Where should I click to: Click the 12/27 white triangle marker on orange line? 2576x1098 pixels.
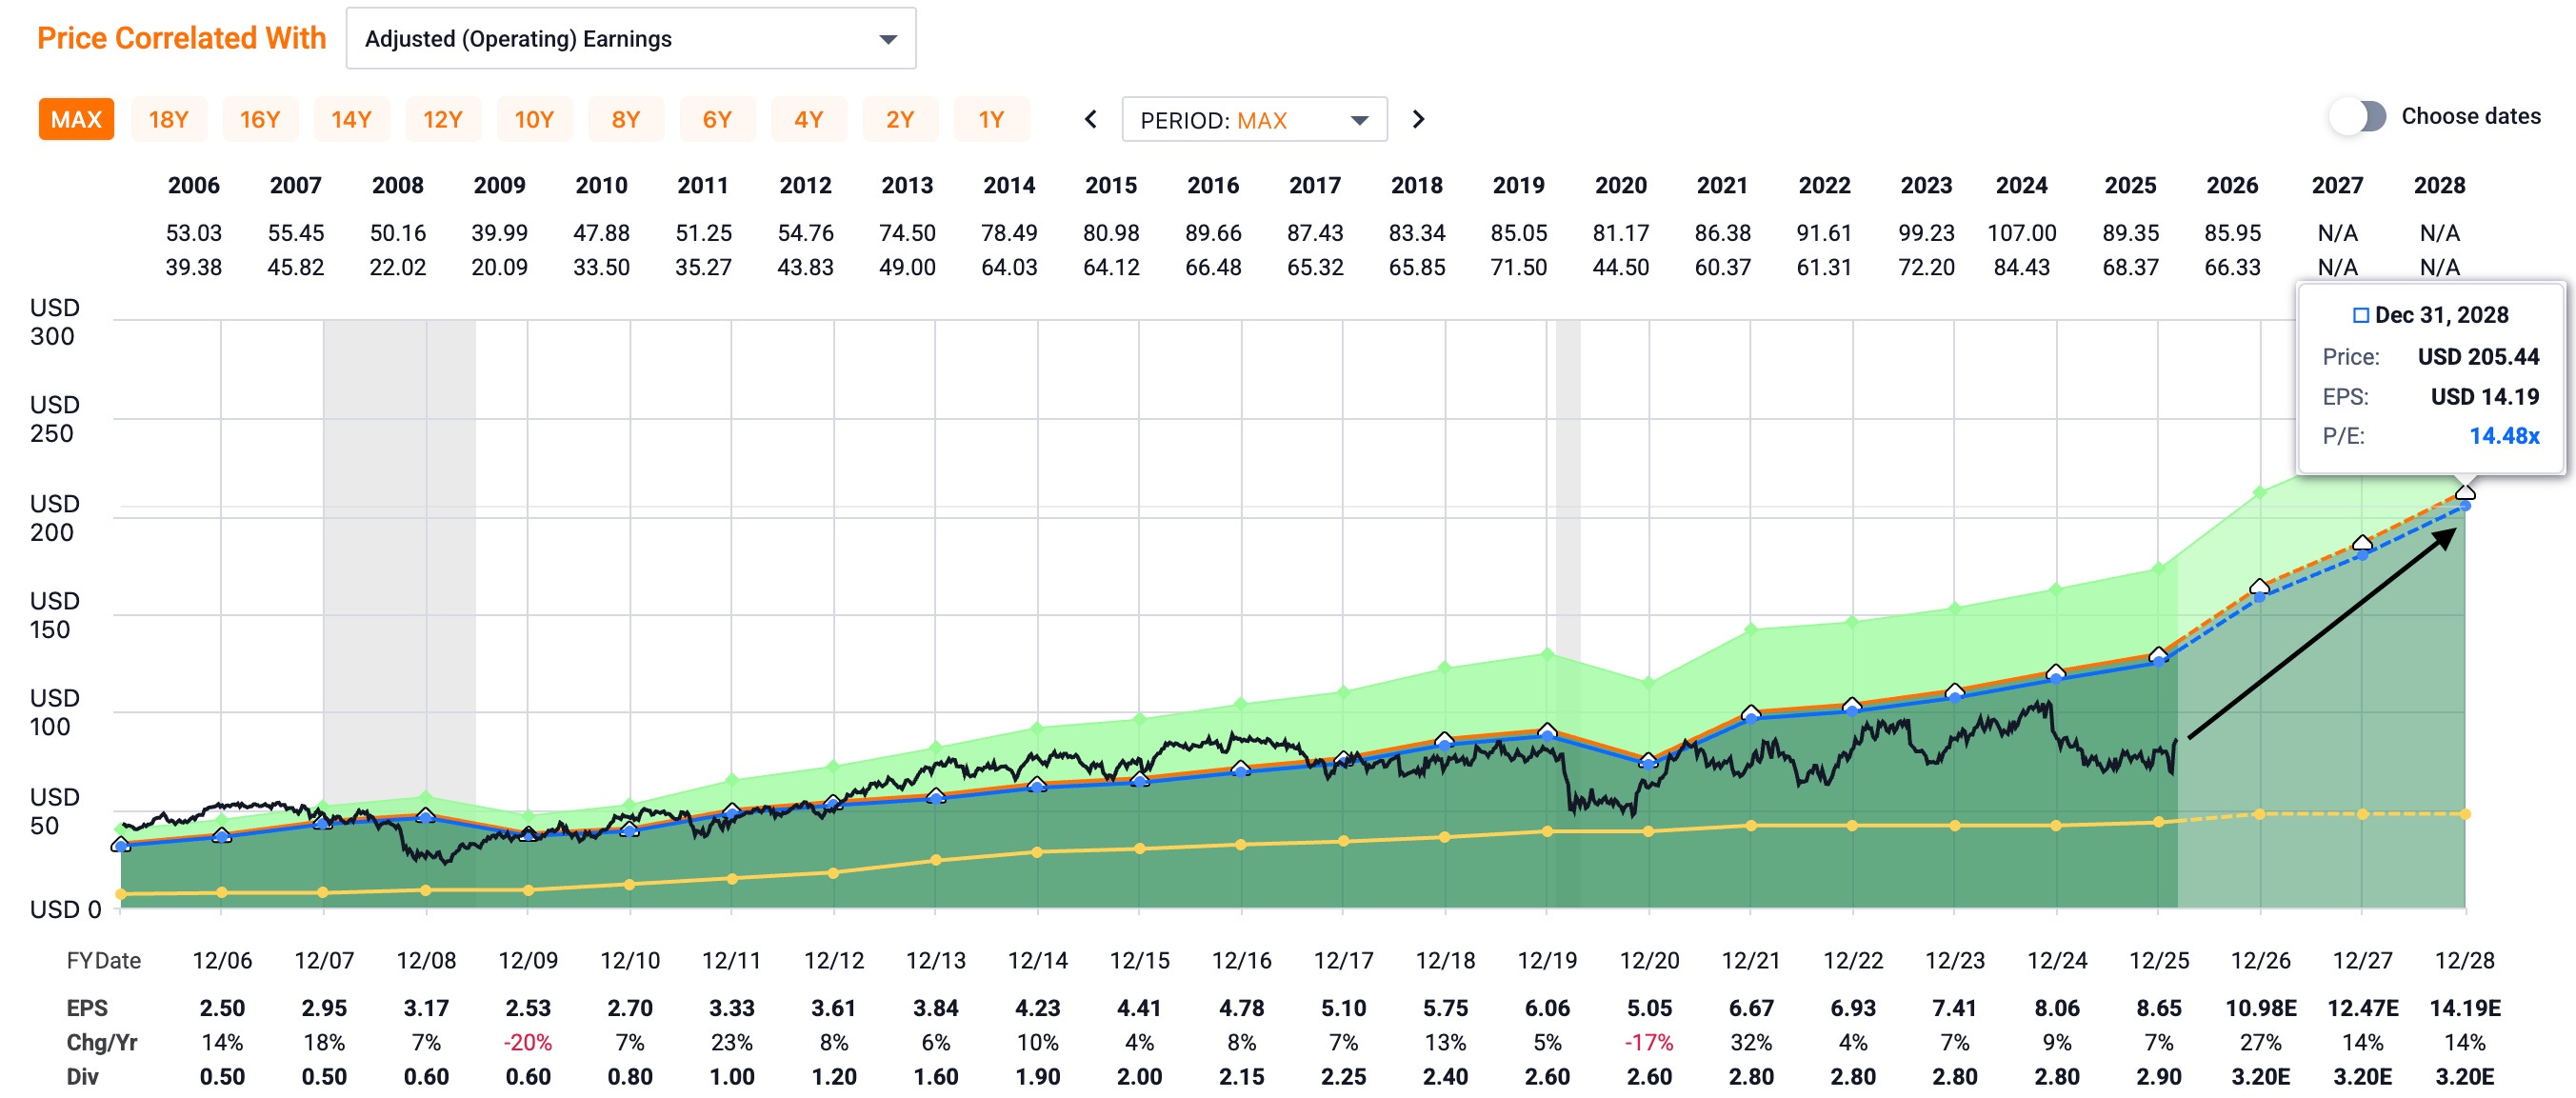[2362, 543]
